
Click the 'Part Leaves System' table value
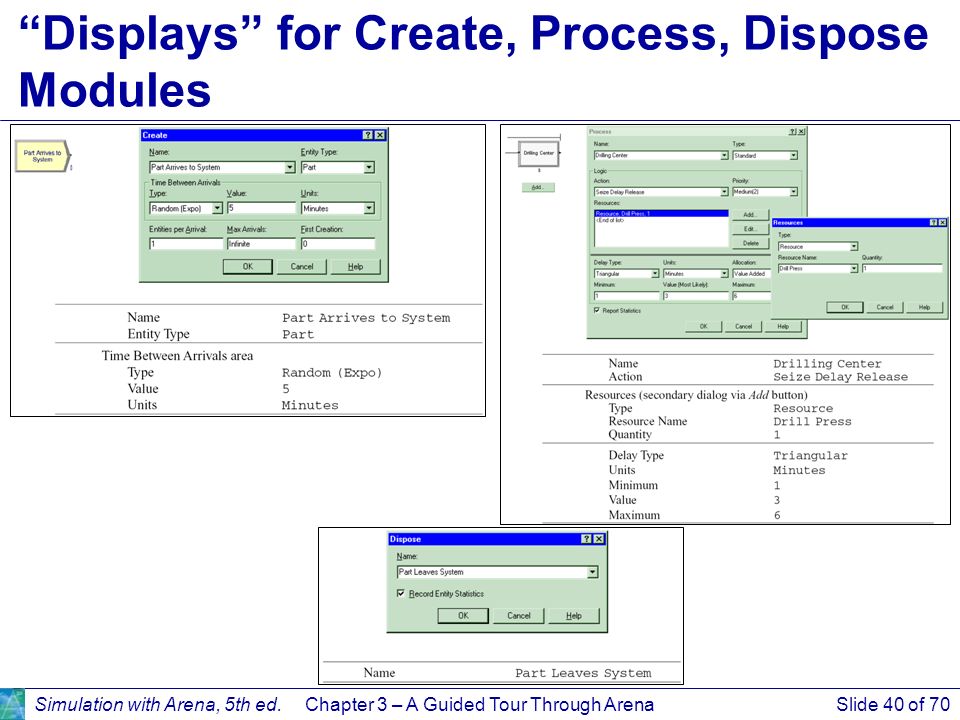(583, 673)
